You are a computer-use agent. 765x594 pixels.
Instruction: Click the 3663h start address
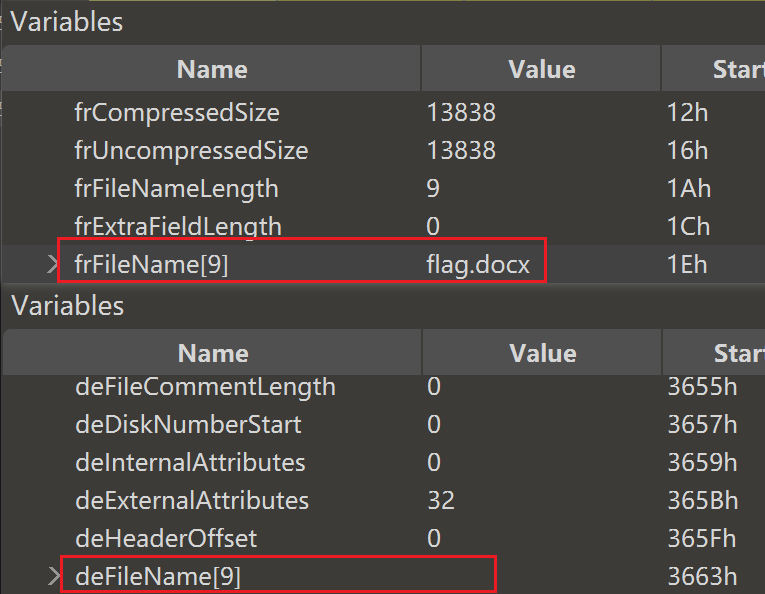702,576
